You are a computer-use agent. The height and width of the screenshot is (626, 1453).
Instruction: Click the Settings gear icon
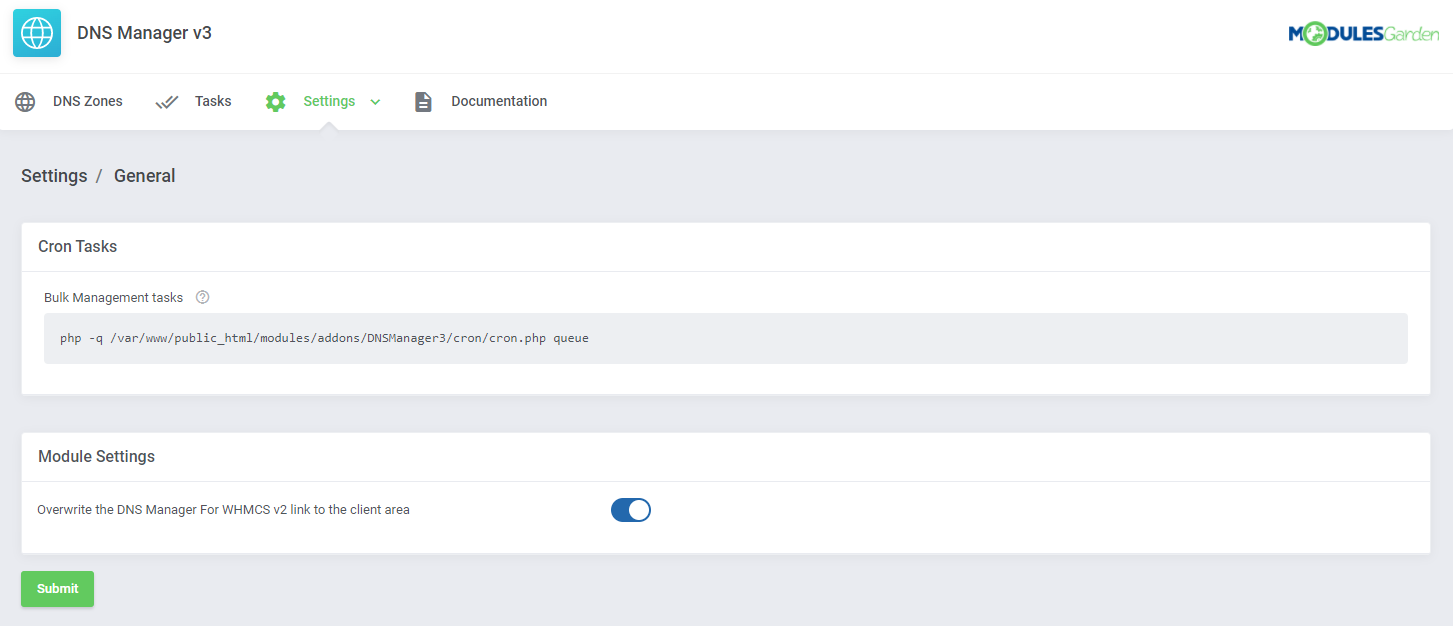[276, 102]
